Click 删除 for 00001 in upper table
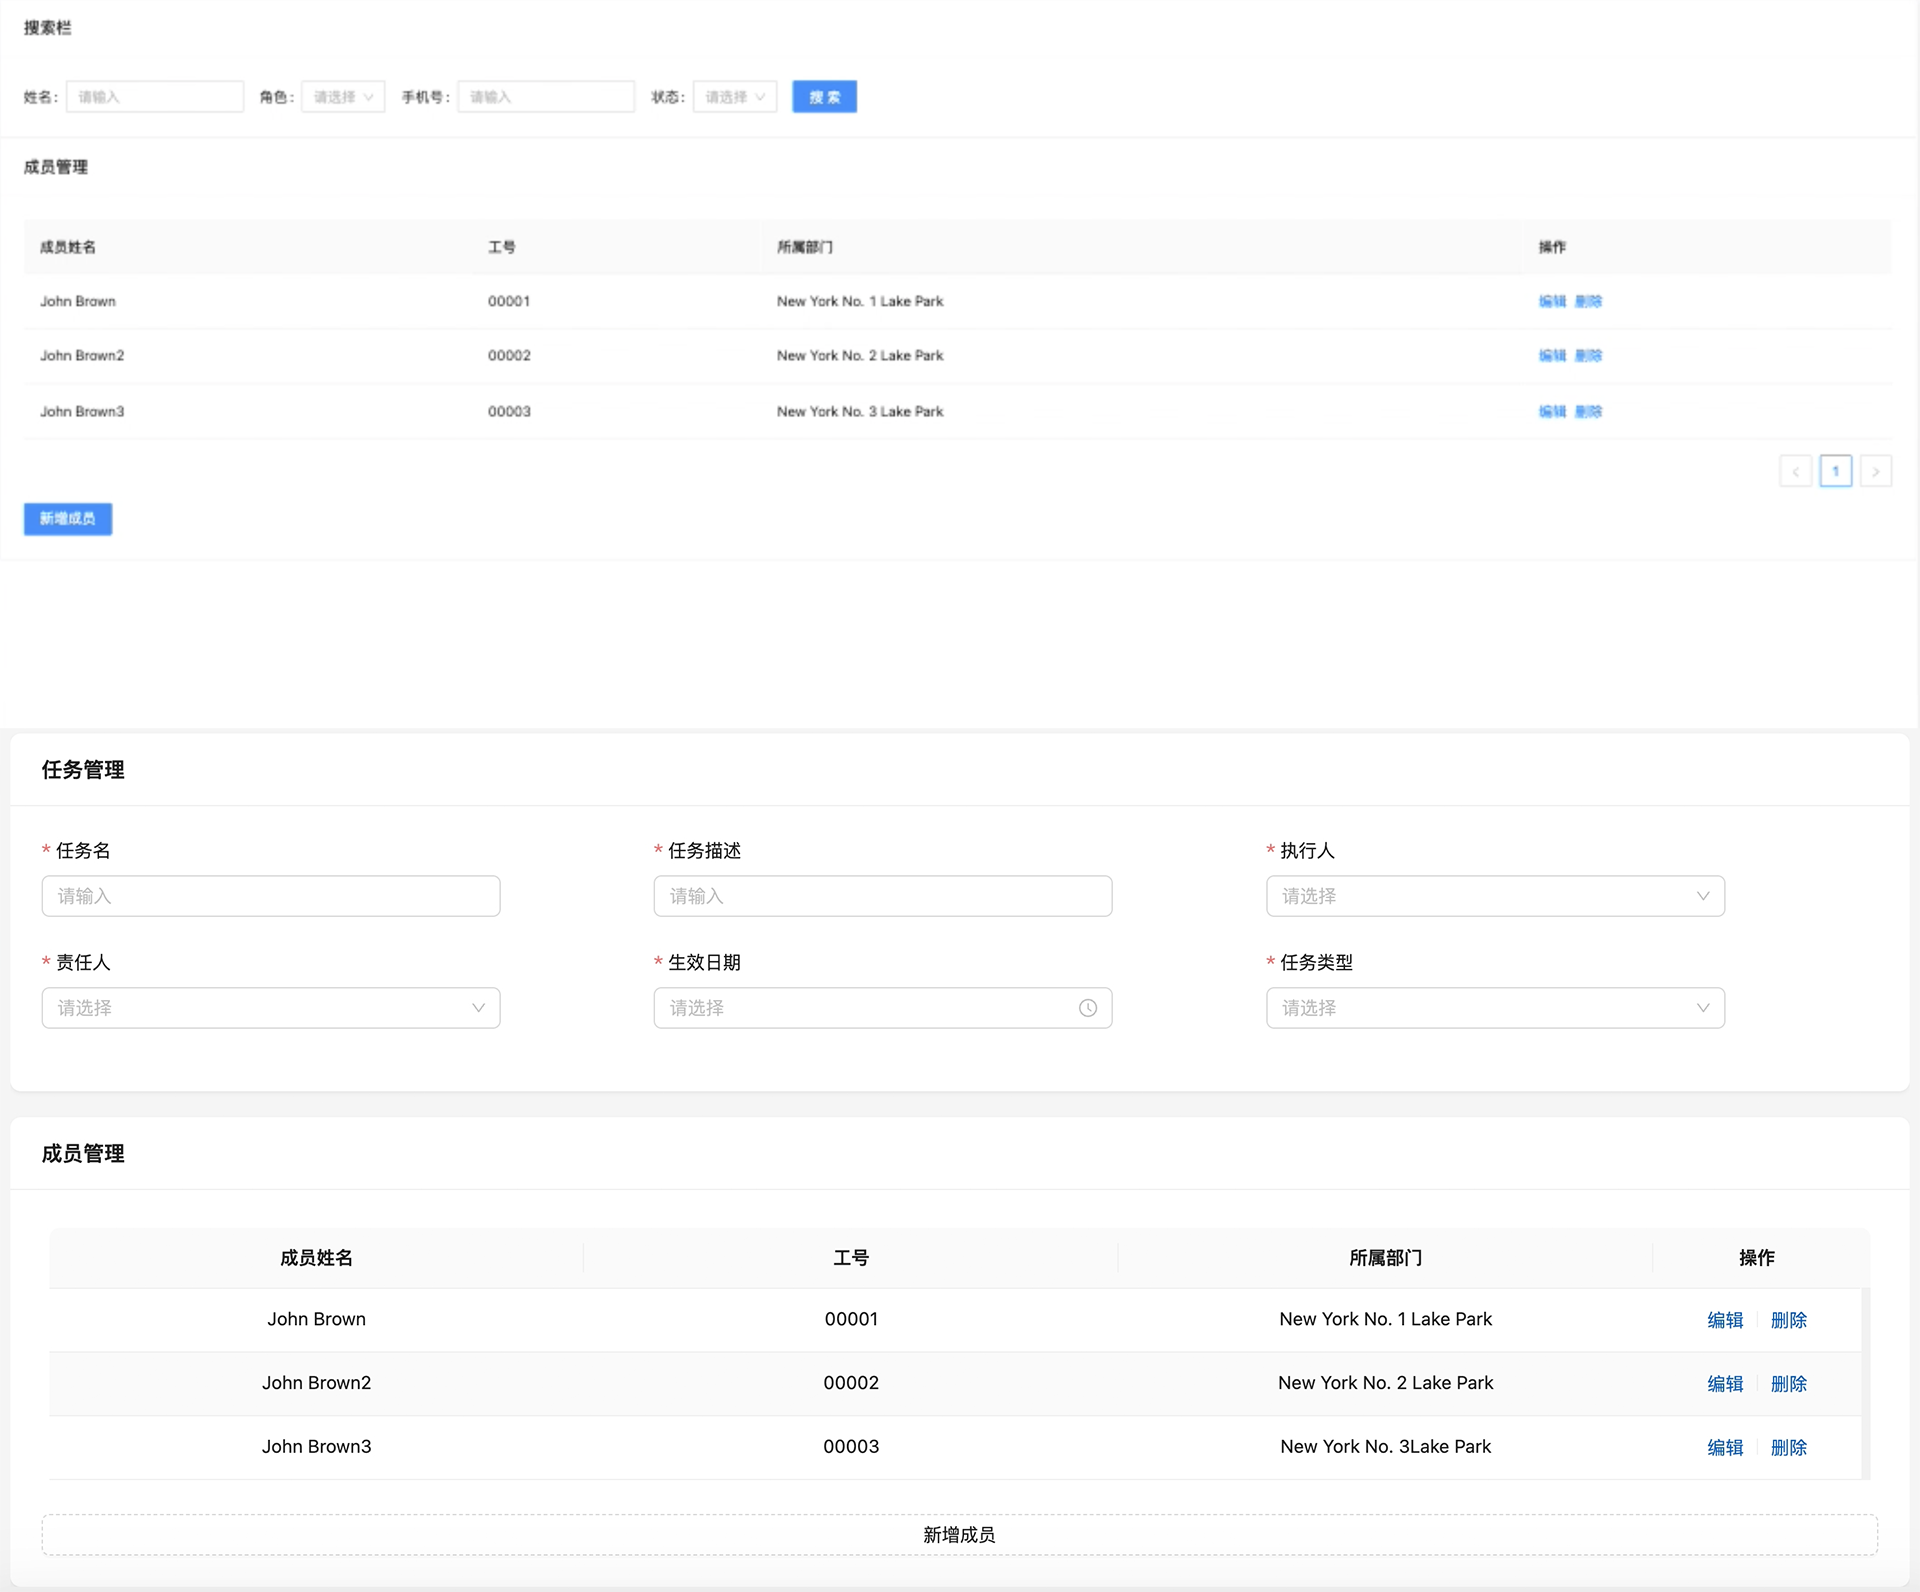The width and height of the screenshot is (1920, 1592). (1588, 301)
